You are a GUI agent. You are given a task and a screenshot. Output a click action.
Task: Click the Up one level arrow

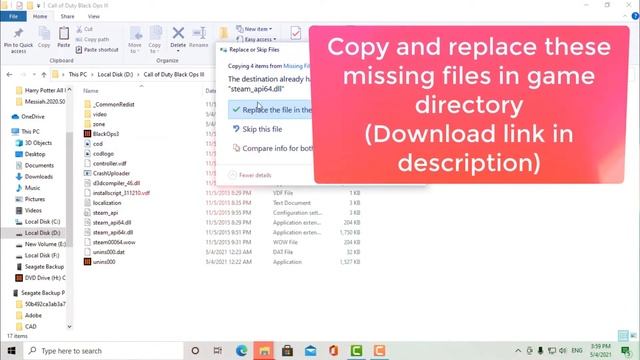[x=44, y=75]
